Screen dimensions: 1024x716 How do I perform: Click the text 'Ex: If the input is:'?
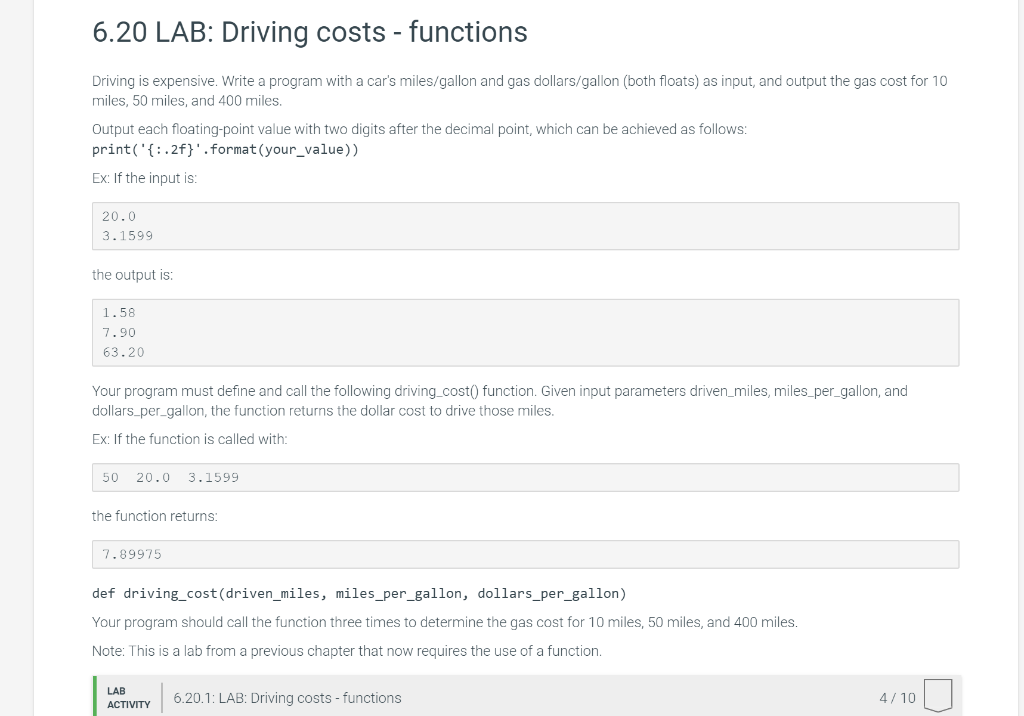coord(144,178)
